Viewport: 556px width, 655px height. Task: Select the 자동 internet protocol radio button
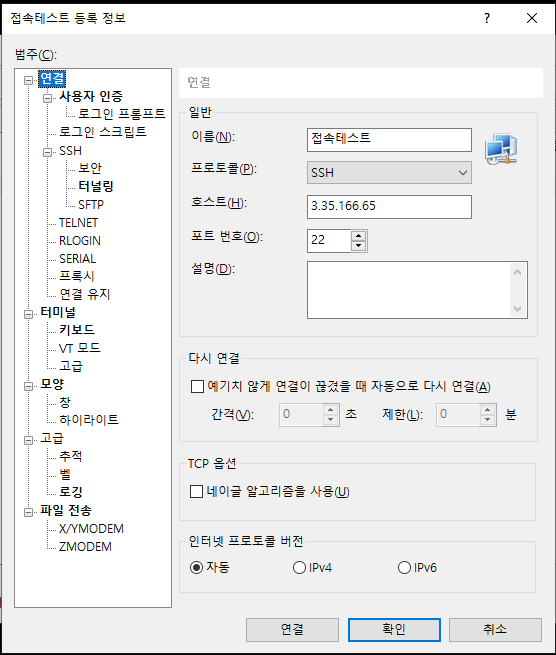click(x=196, y=568)
